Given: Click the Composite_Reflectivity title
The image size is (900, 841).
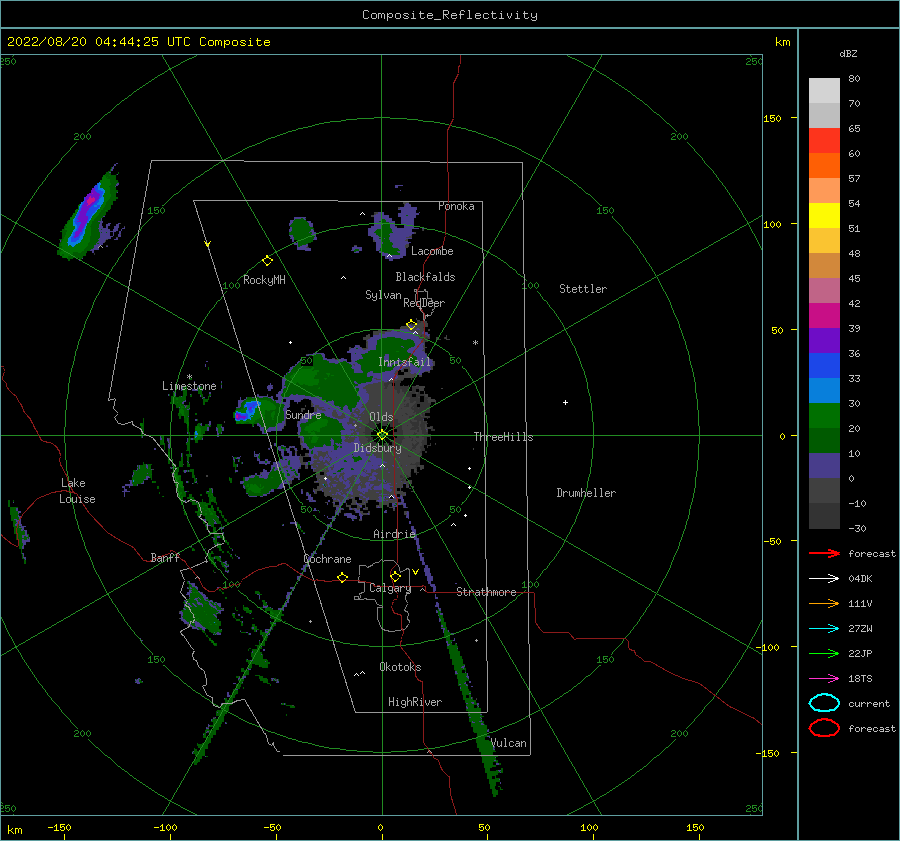Looking at the screenshot, I should click(x=450, y=15).
